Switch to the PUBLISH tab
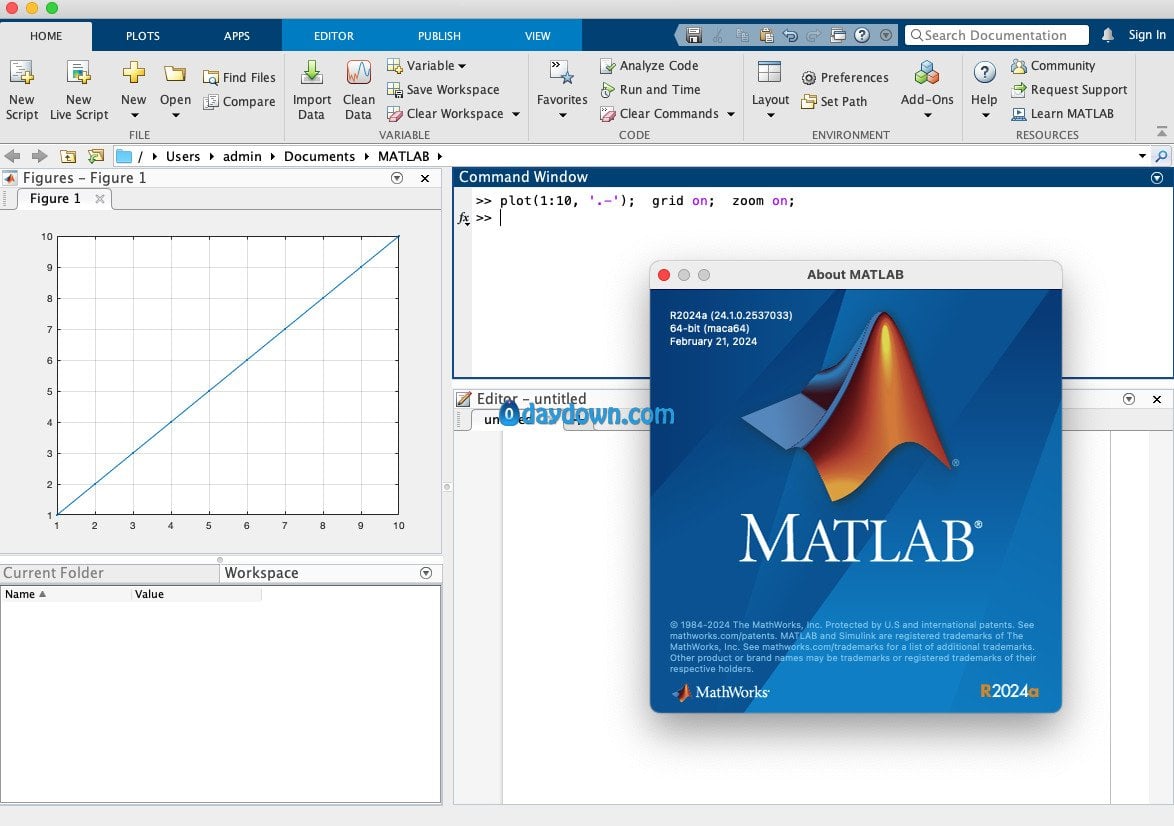 [440, 36]
